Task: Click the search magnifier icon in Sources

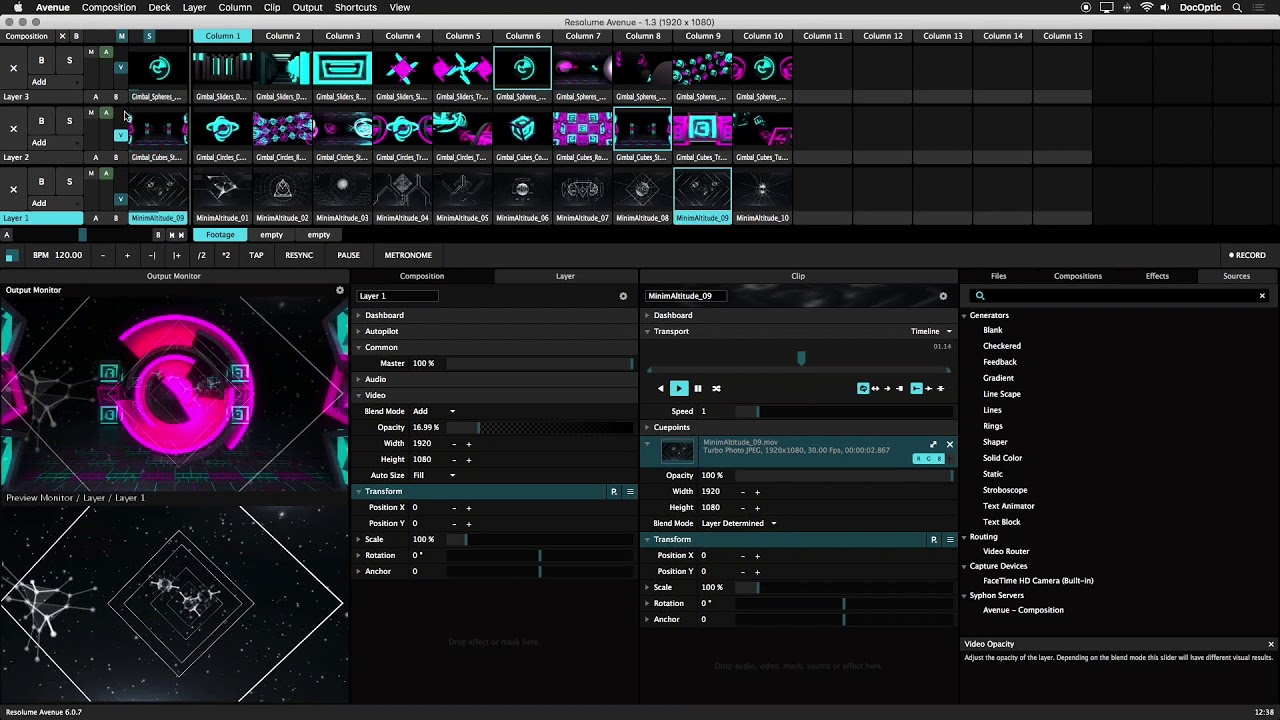Action: click(980, 296)
